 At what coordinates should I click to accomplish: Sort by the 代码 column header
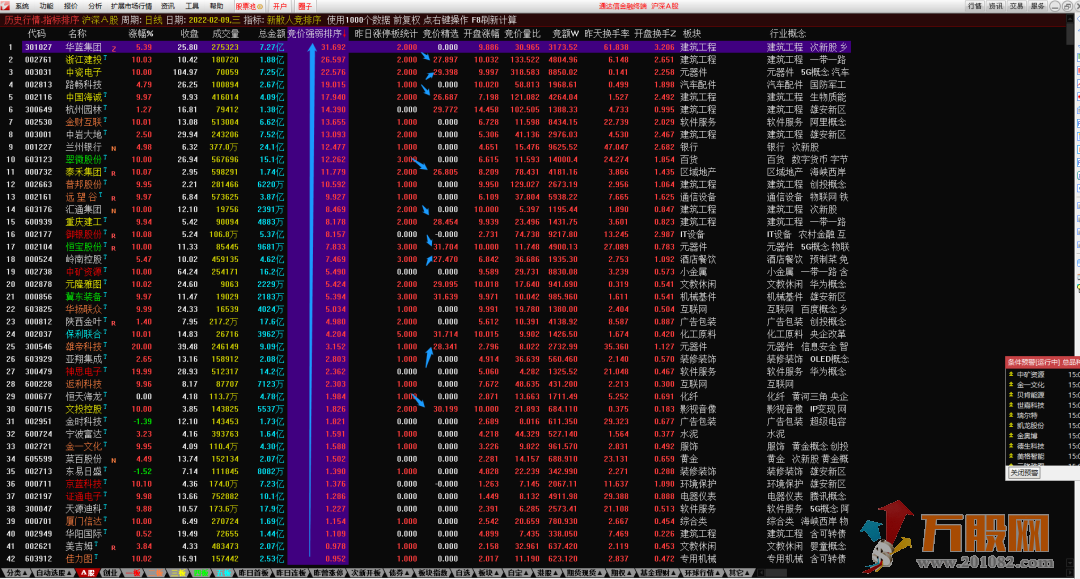(x=37, y=33)
